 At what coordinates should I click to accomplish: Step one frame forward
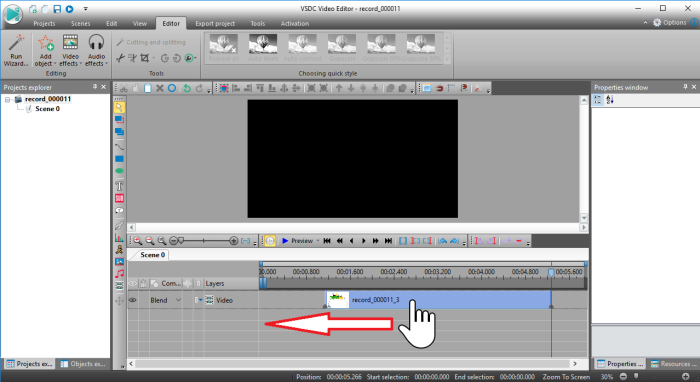tap(363, 241)
